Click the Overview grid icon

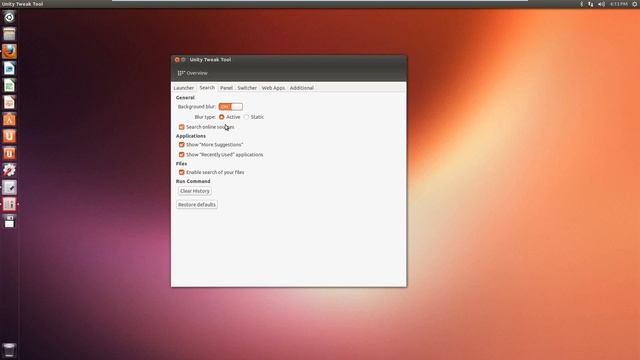[181, 73]
